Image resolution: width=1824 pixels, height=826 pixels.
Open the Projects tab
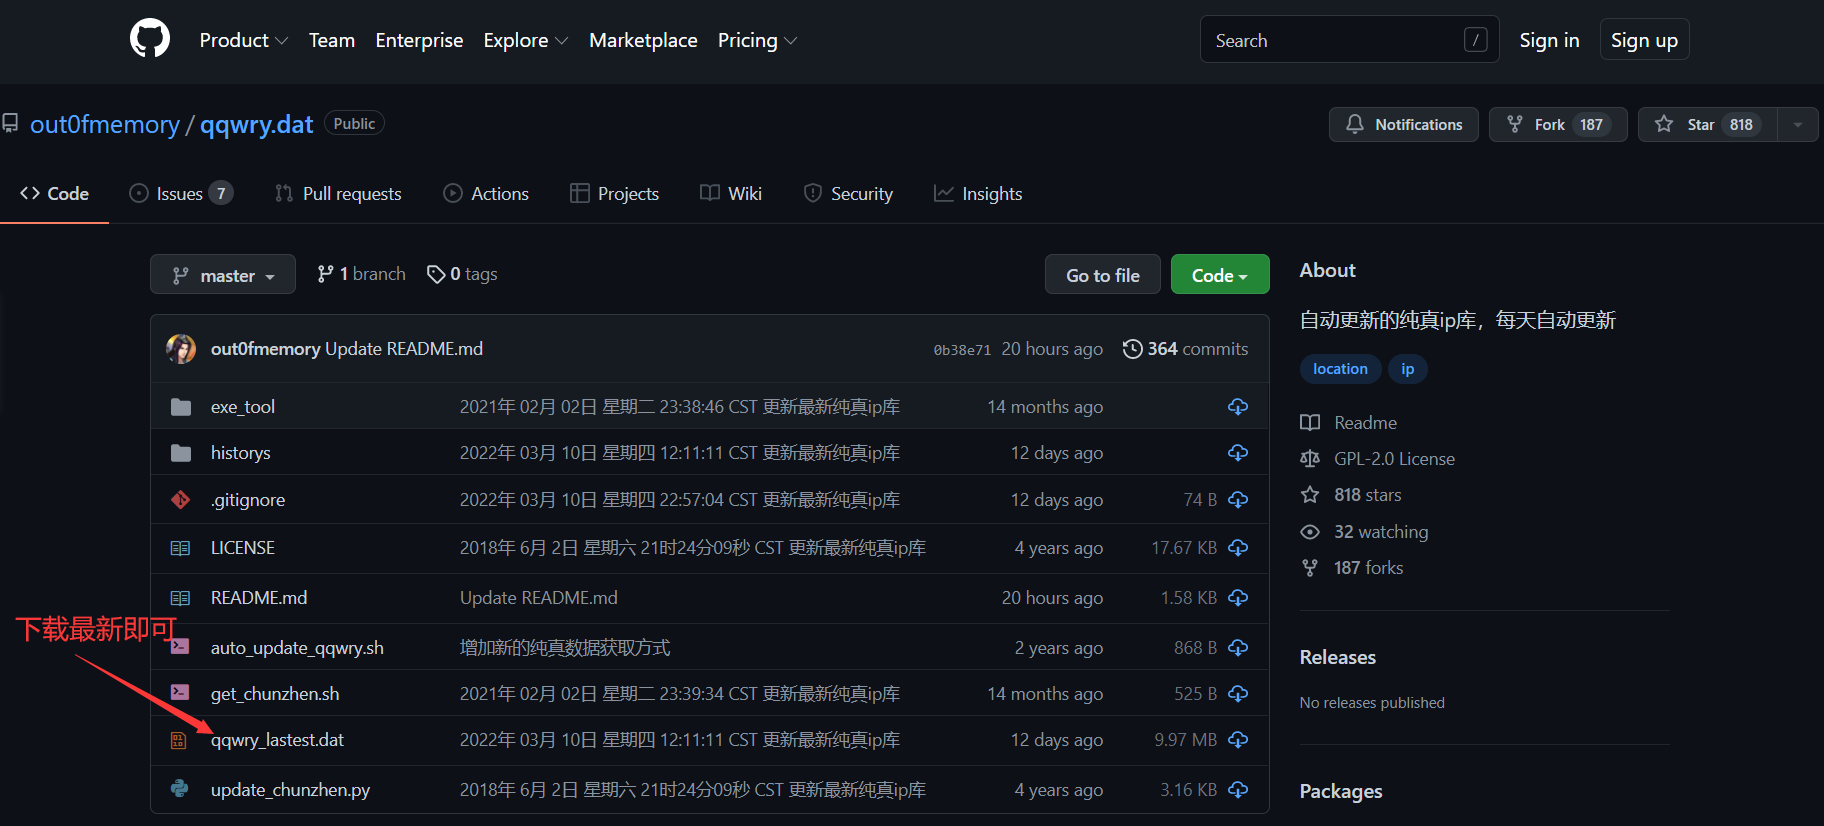[x=614, y=194]
